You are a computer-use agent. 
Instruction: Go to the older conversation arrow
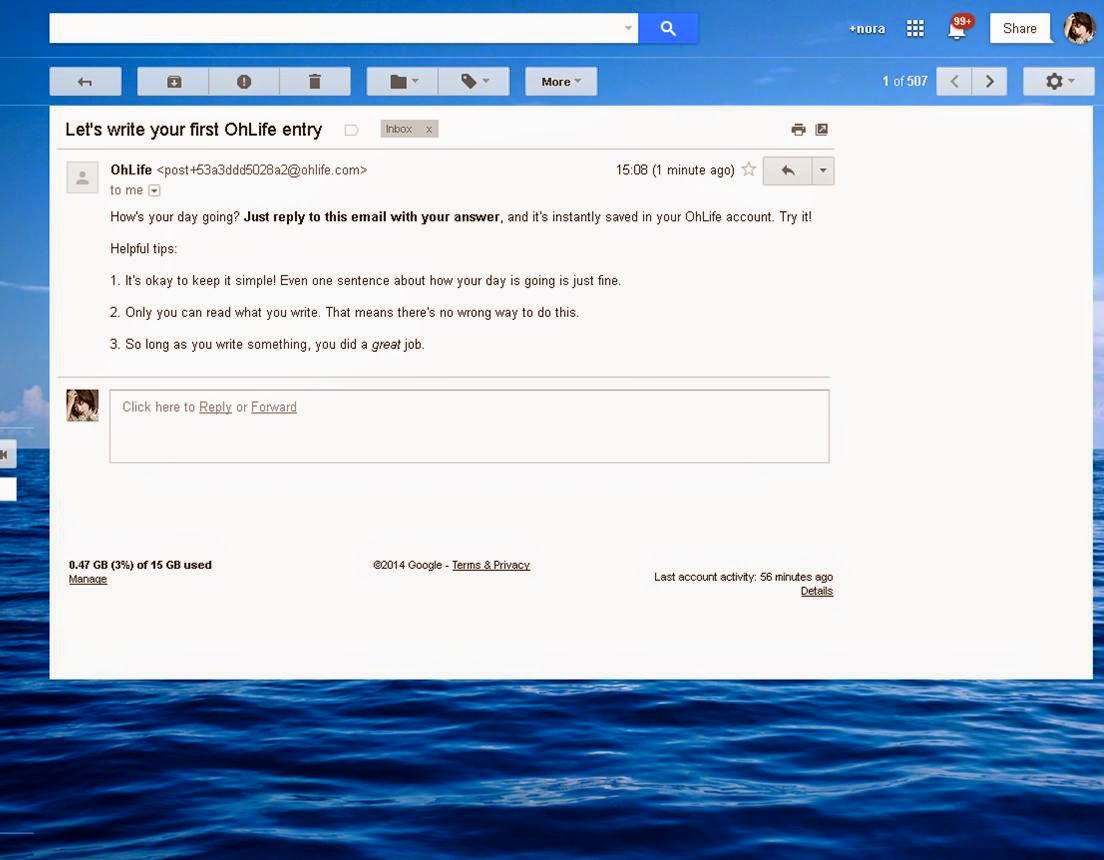tap(989, 82)
